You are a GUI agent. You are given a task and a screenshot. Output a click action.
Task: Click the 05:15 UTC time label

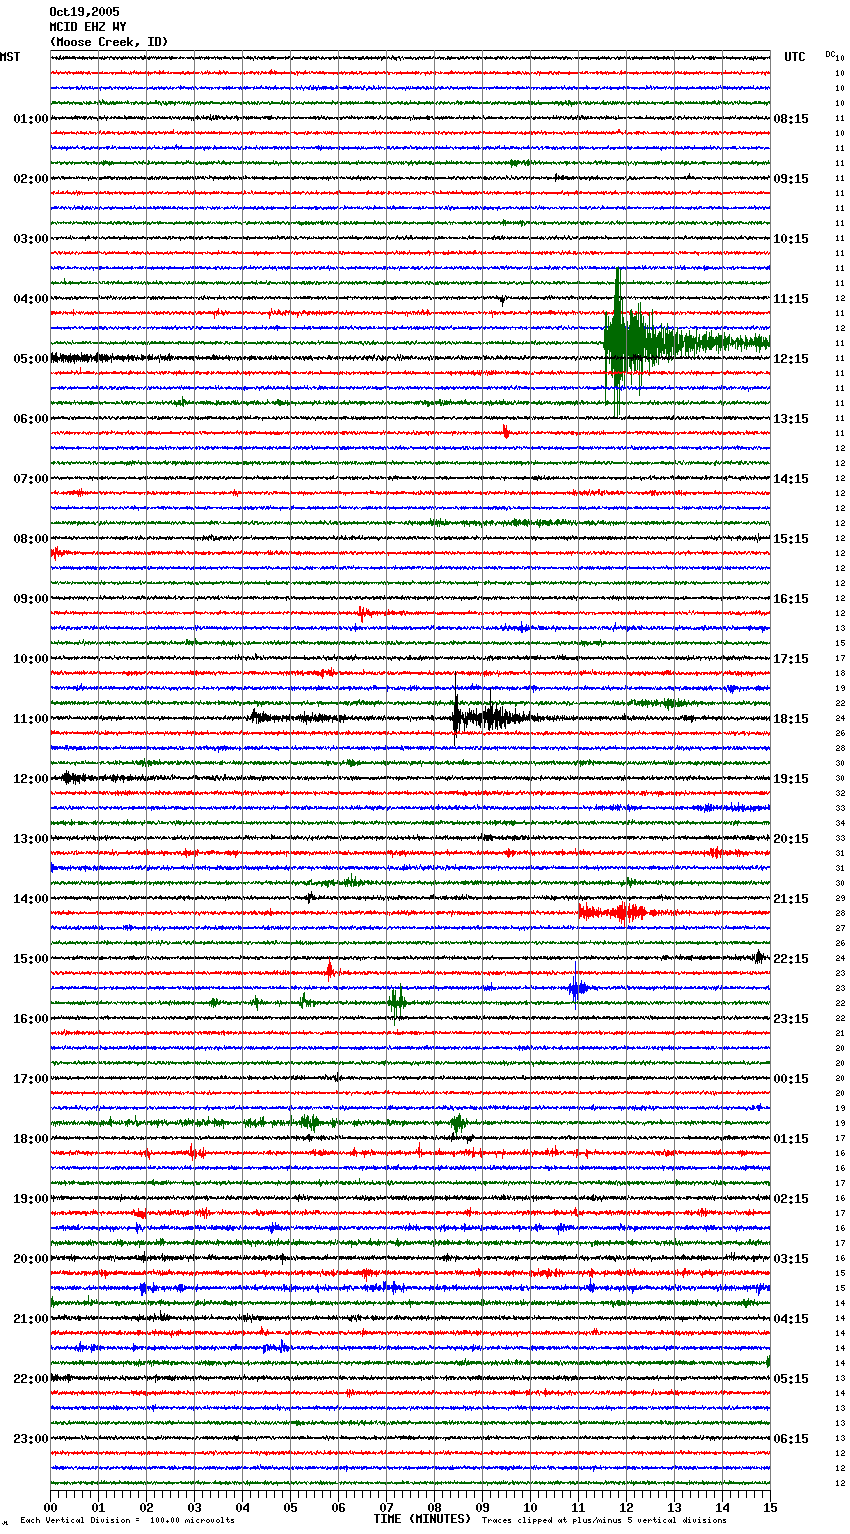pos(791,1379)
